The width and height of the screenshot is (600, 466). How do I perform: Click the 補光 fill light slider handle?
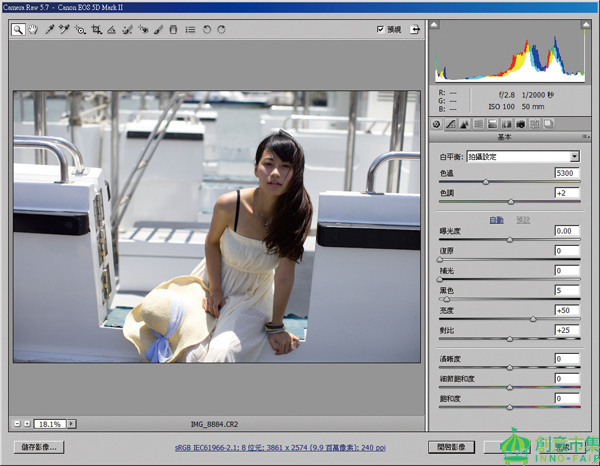click(x=440, y=280)
